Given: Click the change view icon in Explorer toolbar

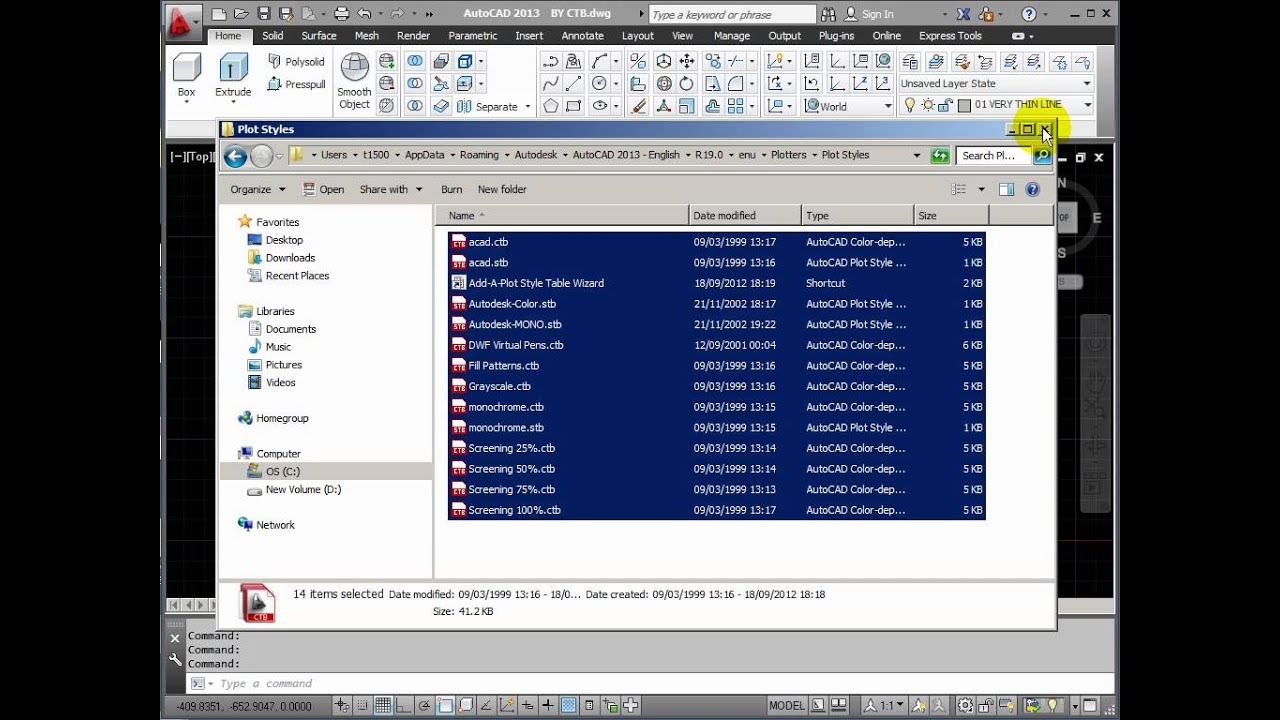Looking at the screenshot, I should (x=959, y=189).
